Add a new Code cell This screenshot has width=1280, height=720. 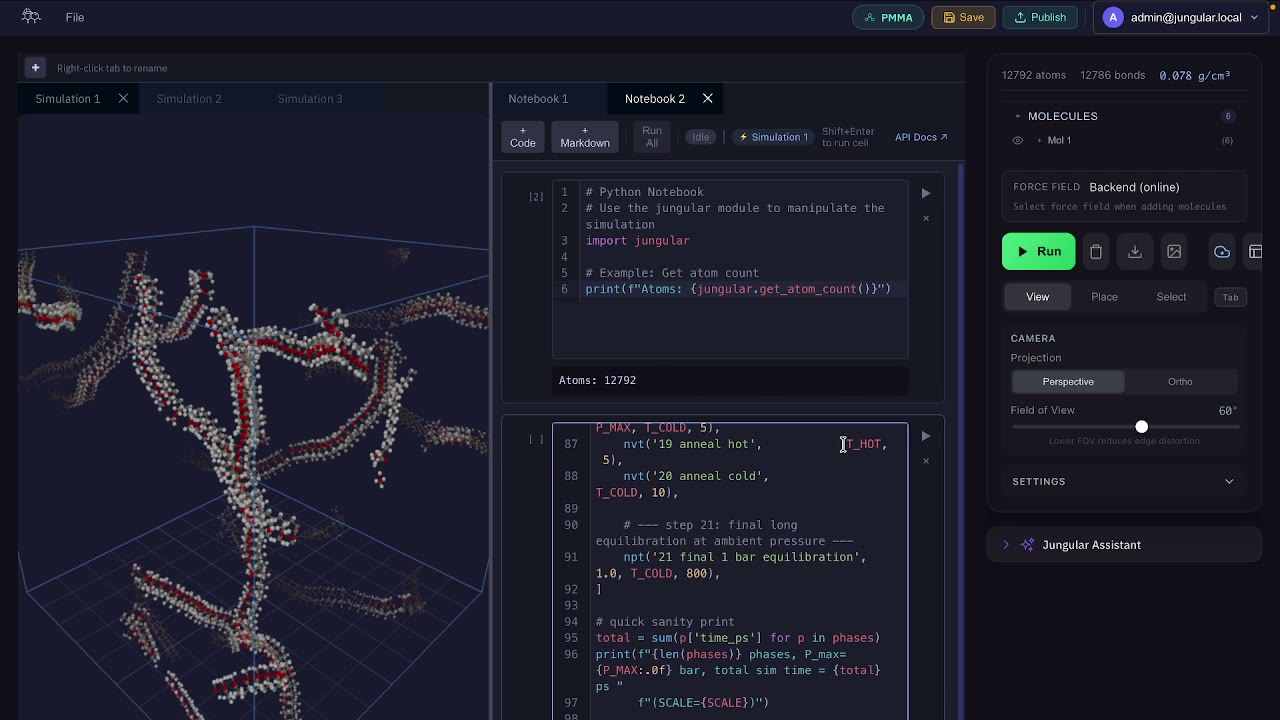click(523, 137)
